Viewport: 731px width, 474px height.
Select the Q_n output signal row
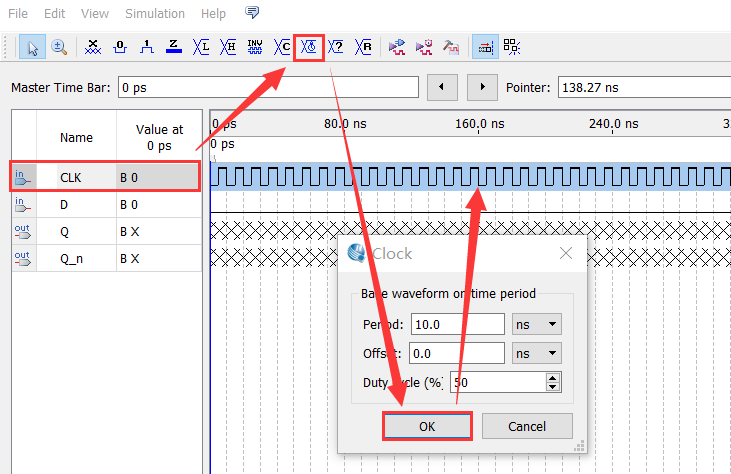[106, 258]
